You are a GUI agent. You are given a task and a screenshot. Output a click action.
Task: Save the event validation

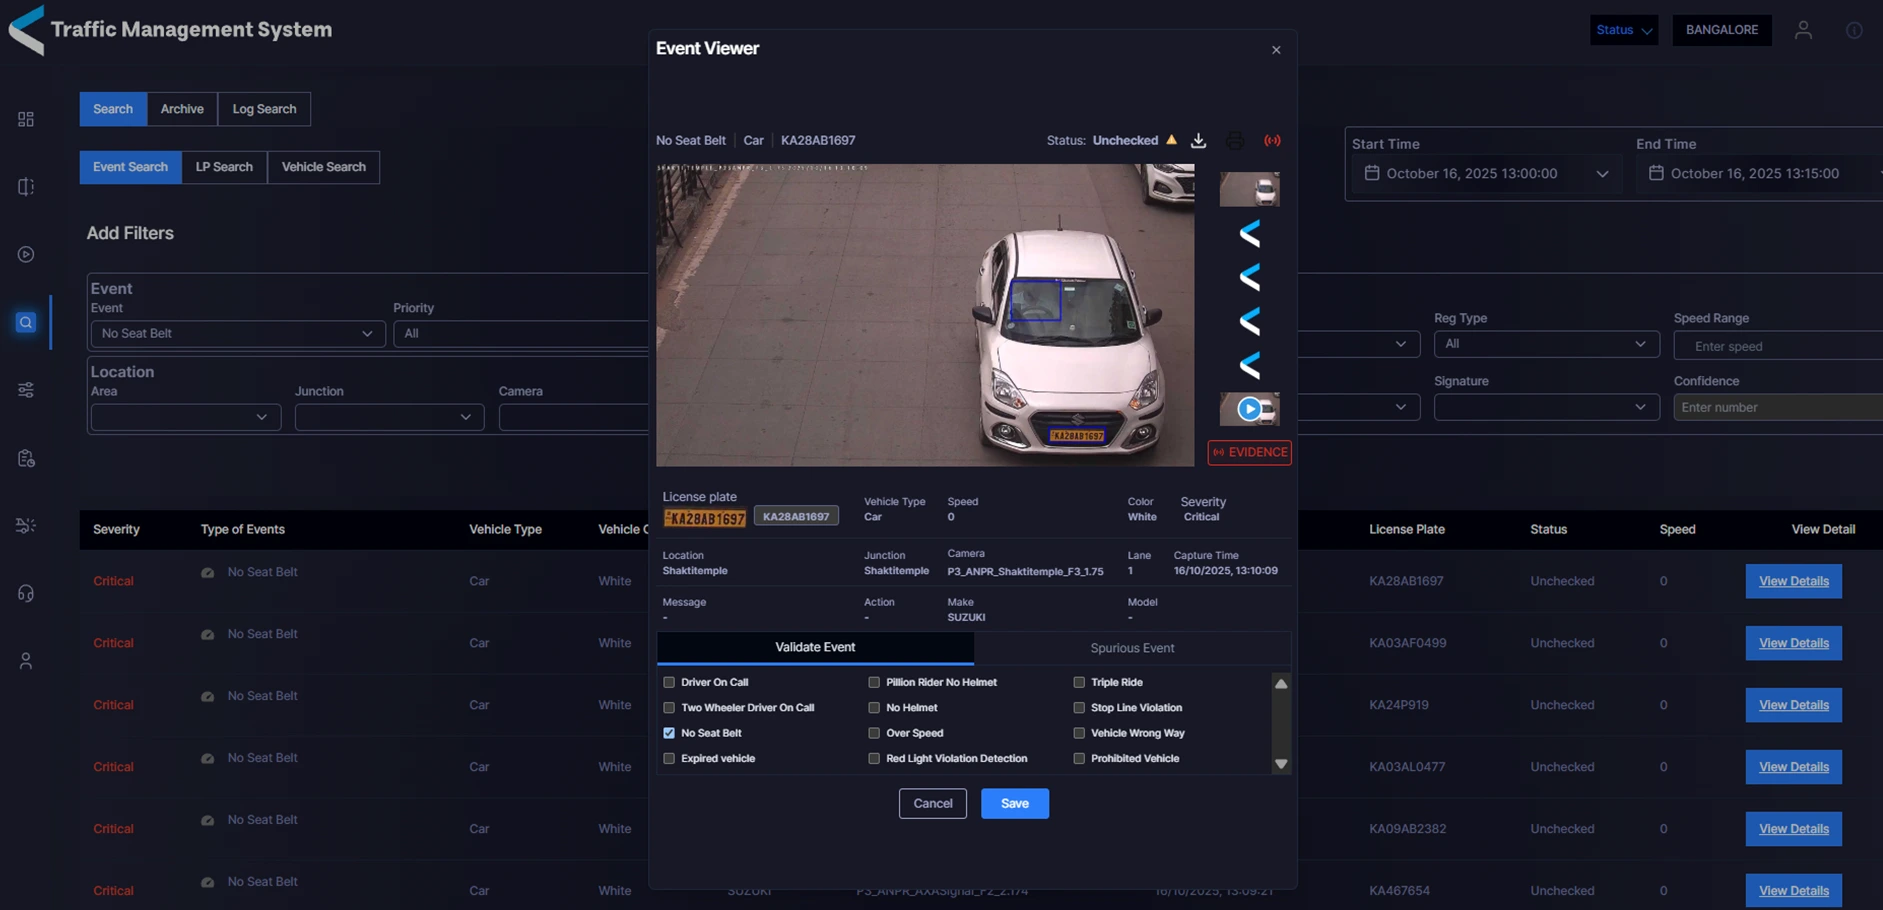(x=1014, y=804)
